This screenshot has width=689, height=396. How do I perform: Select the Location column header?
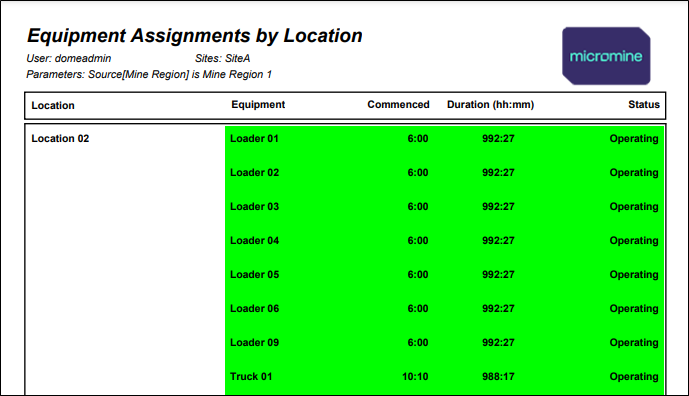point(53,105)
